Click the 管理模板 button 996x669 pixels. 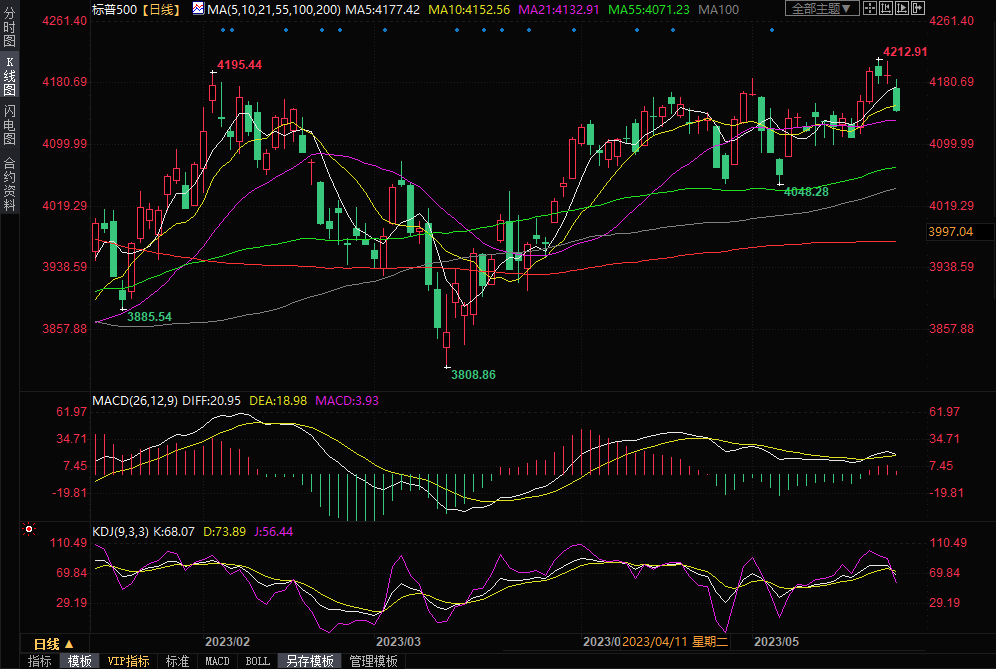tap(373, 661)
